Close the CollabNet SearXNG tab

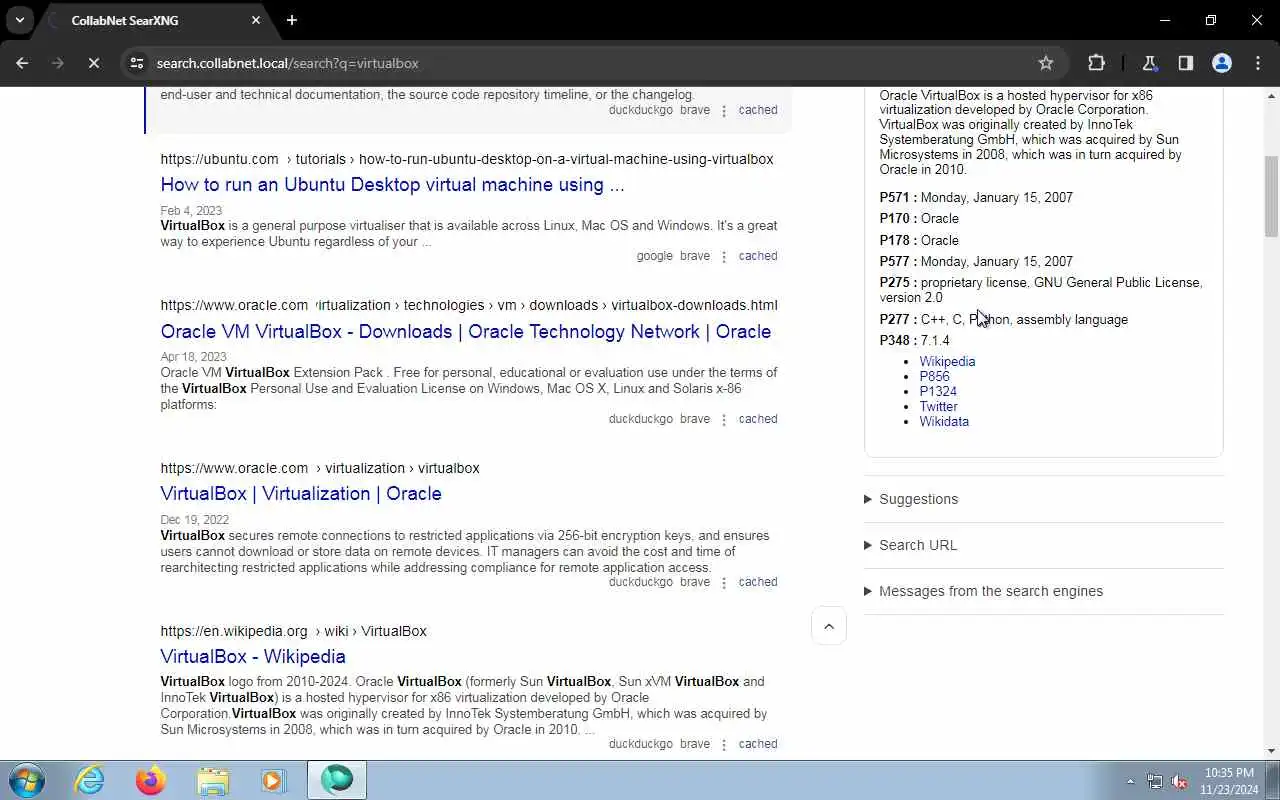tap(256, 20)
